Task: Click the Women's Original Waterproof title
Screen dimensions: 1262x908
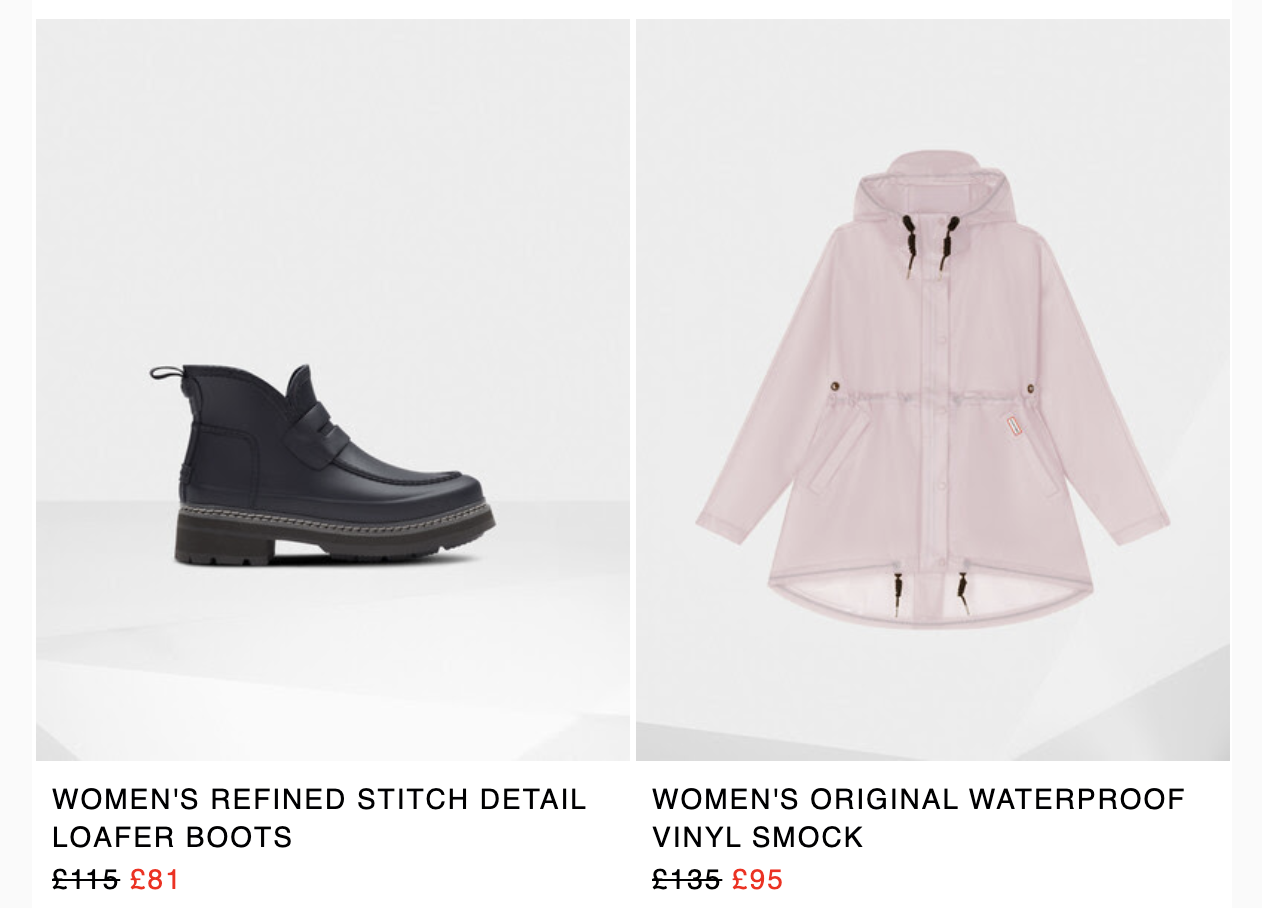Action: pyautogui.click(x=918, y=817)
